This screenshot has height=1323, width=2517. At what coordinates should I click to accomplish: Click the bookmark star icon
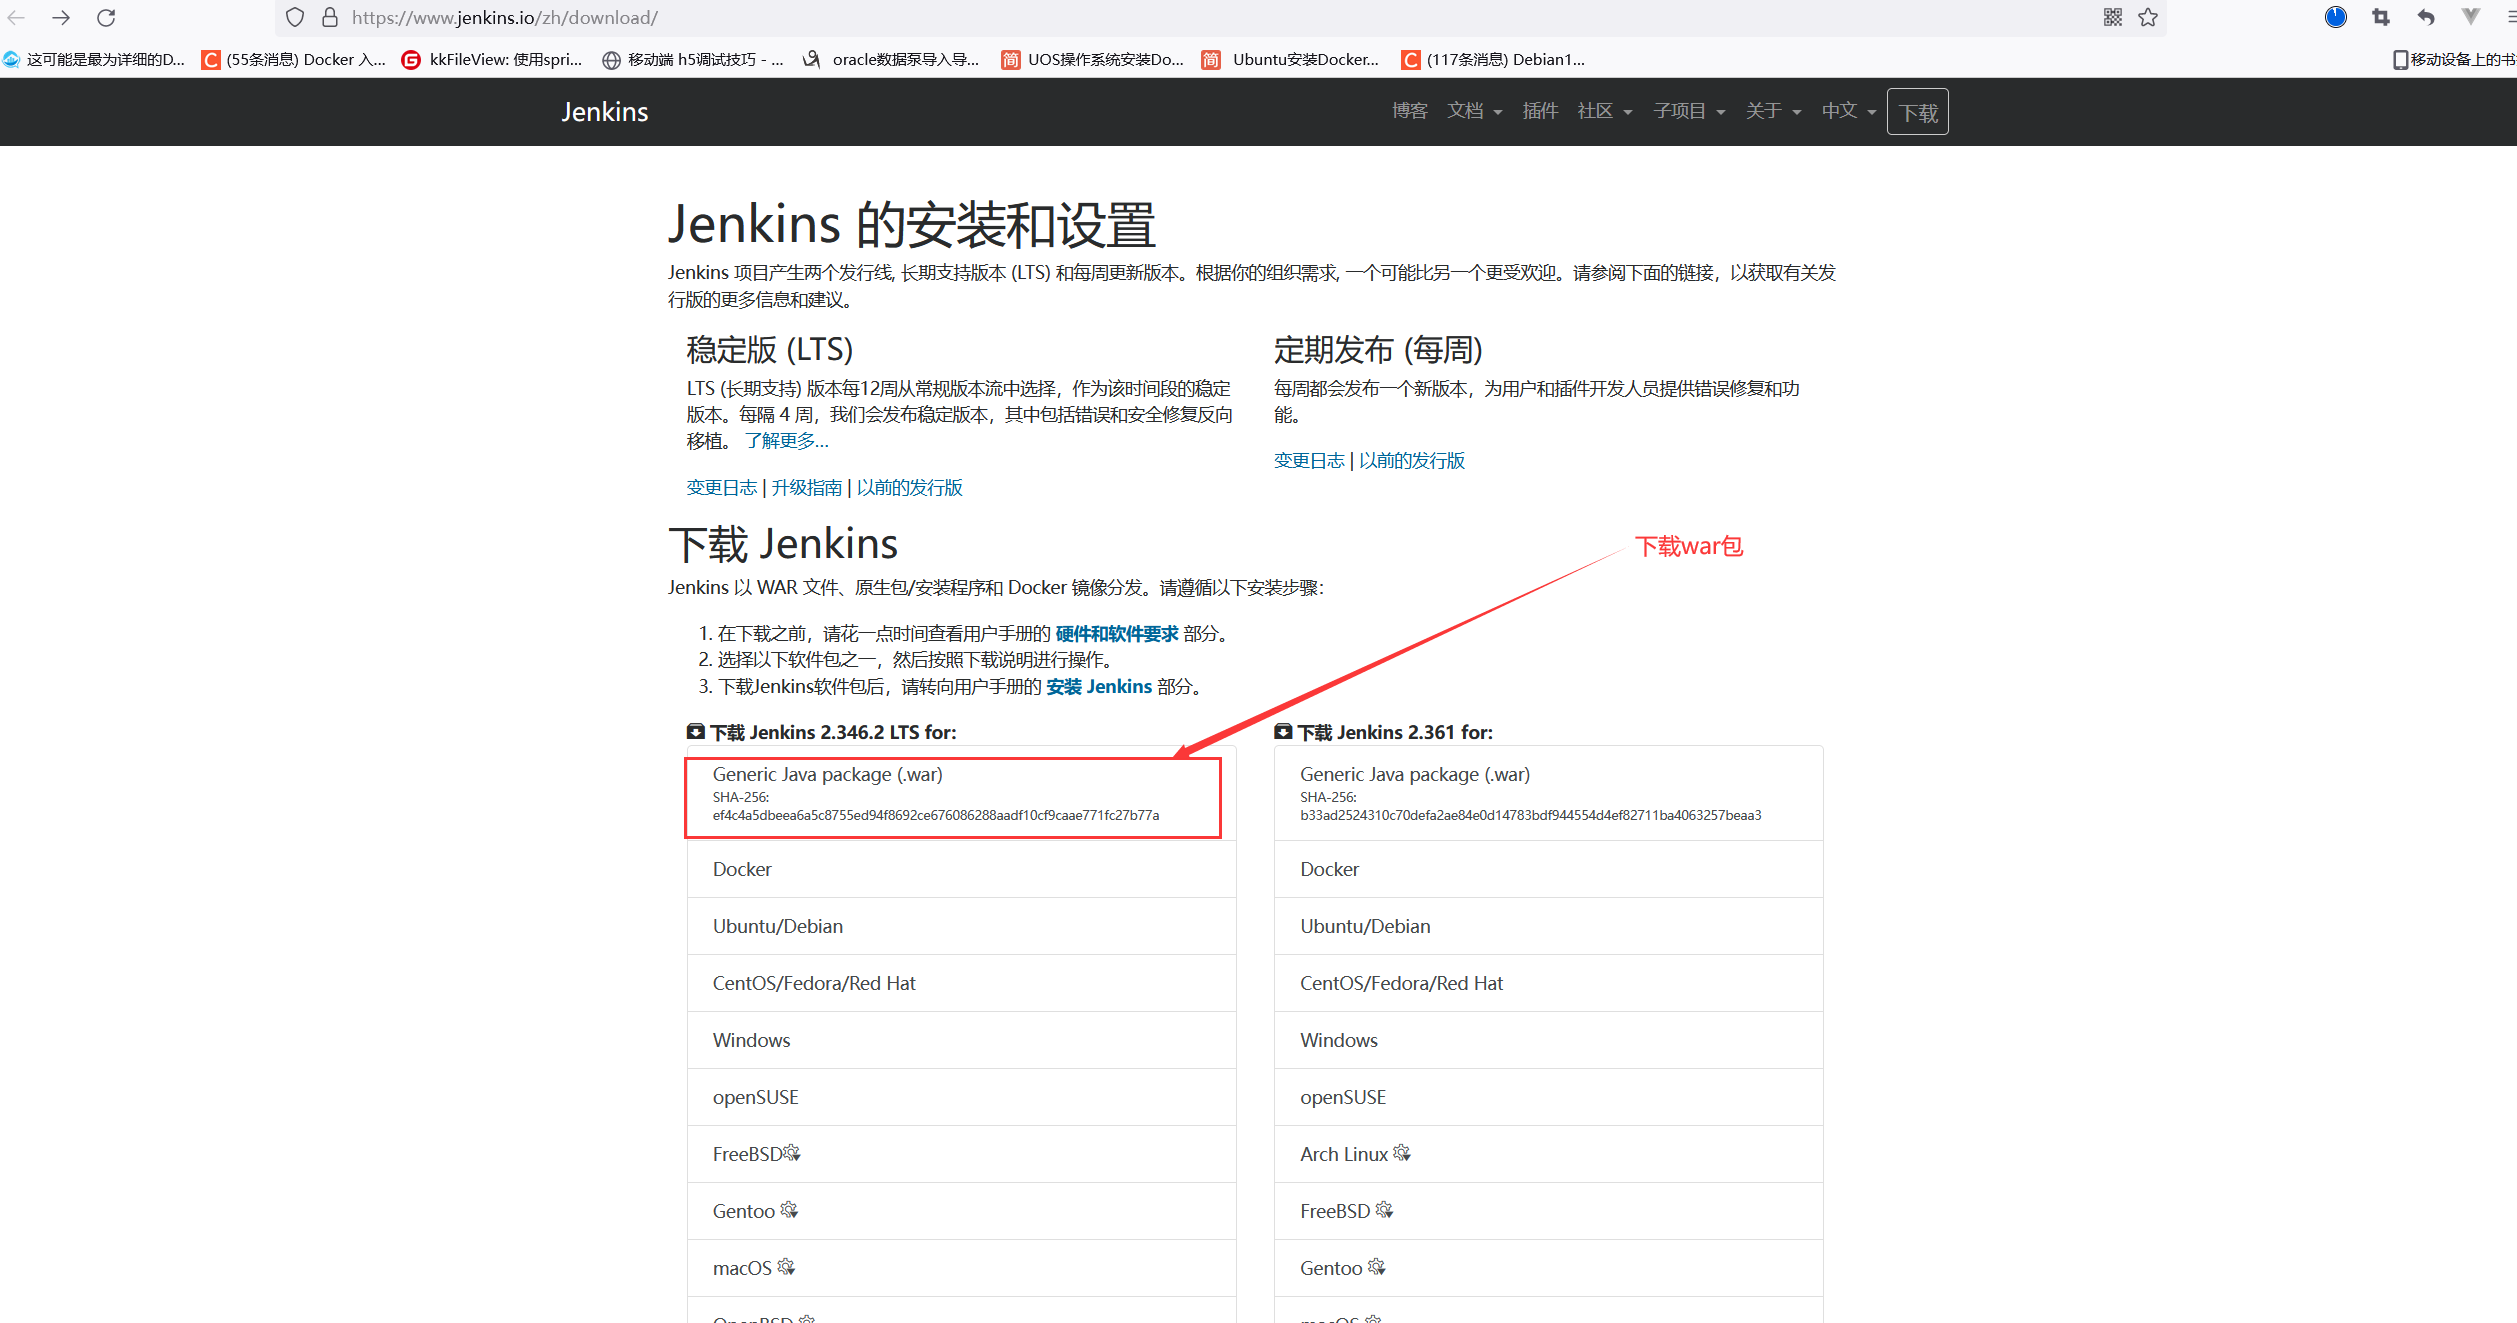point(2148,18)
